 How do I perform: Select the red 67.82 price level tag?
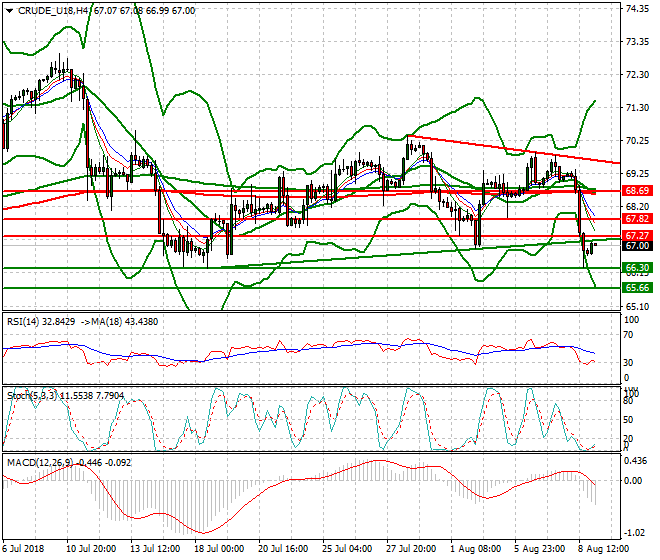click(637, 218)
